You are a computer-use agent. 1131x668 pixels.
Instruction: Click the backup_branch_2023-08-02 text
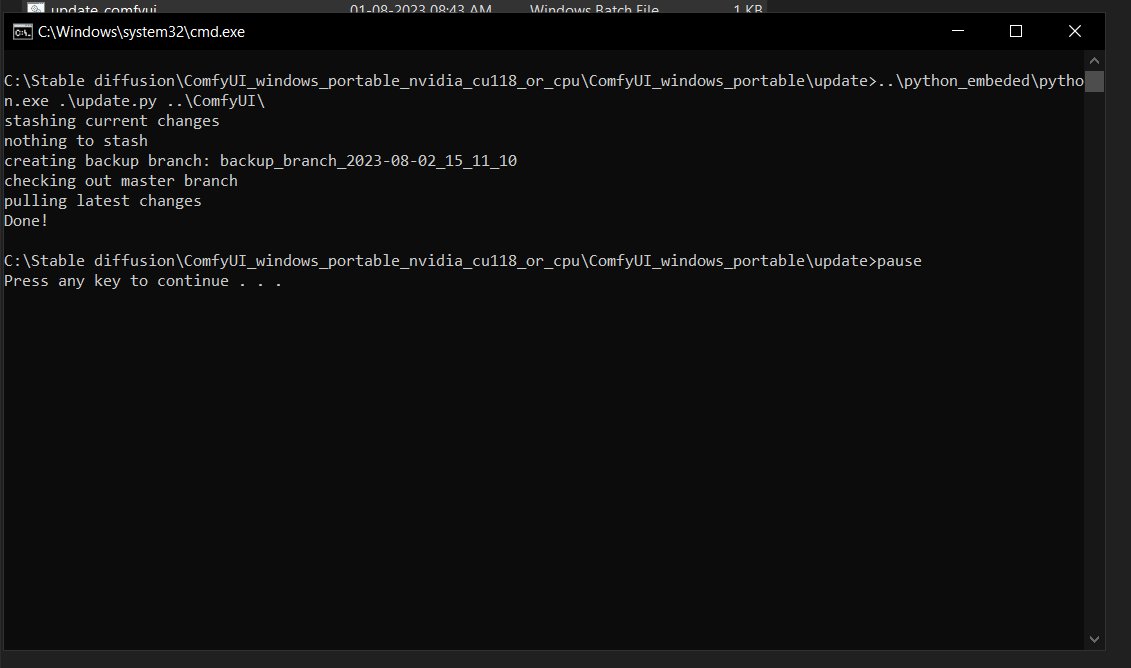pos(366,160)
